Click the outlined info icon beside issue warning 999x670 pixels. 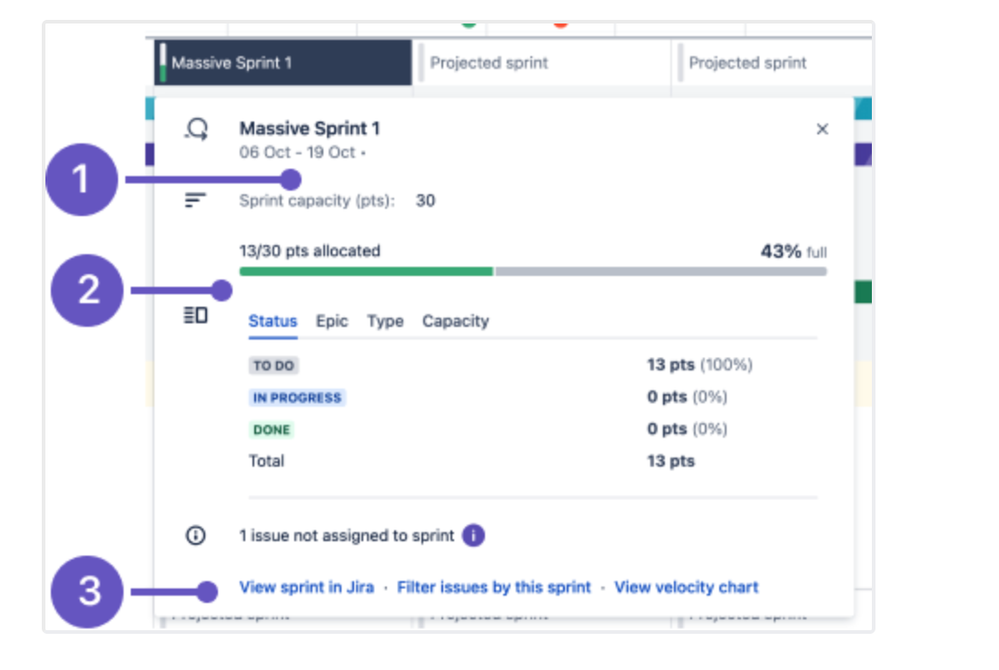pyautogui.click(x=196, y=536)
